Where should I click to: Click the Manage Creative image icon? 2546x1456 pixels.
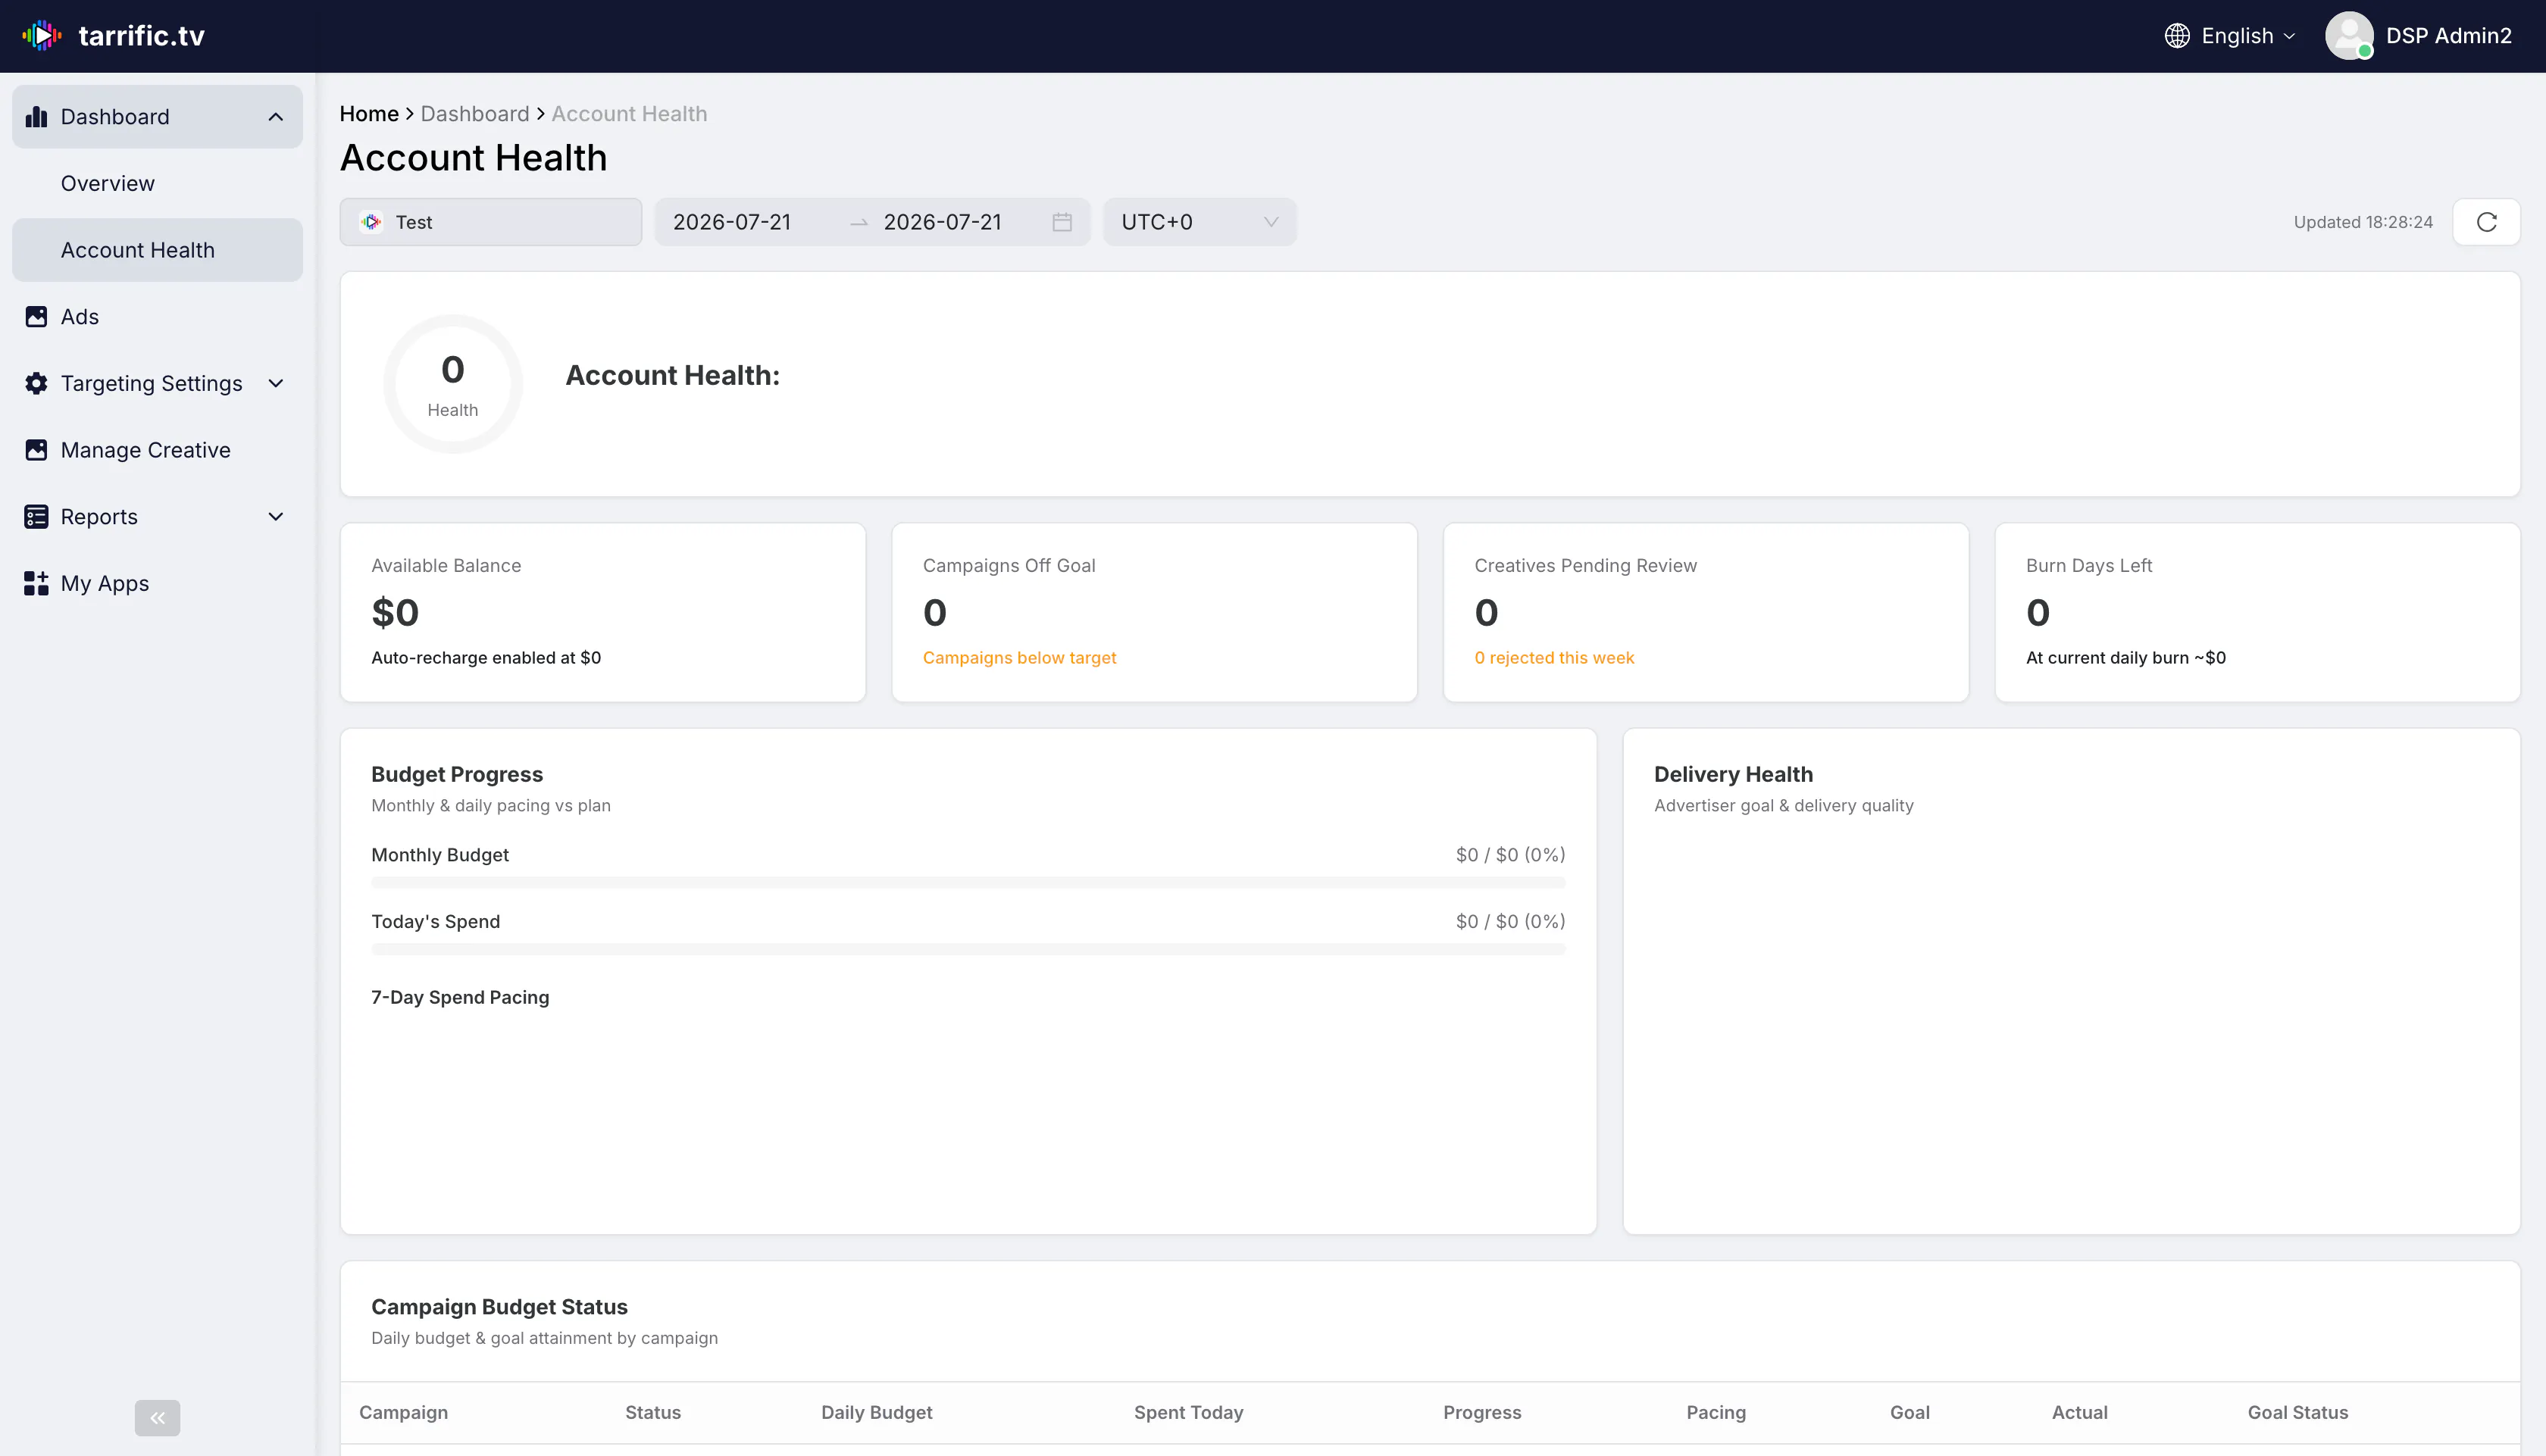coord(36,450)
